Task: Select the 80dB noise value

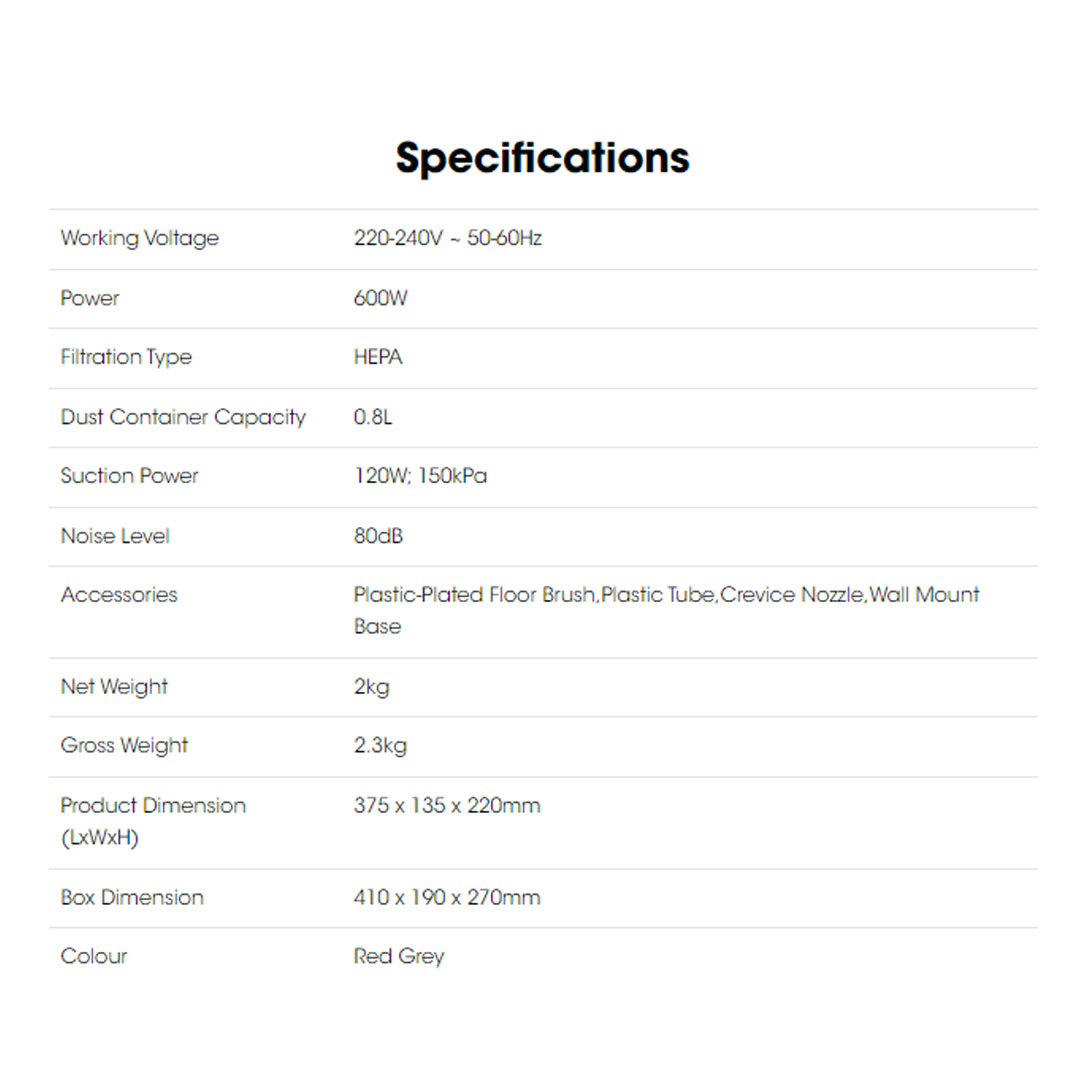Action: coord(378,536)
